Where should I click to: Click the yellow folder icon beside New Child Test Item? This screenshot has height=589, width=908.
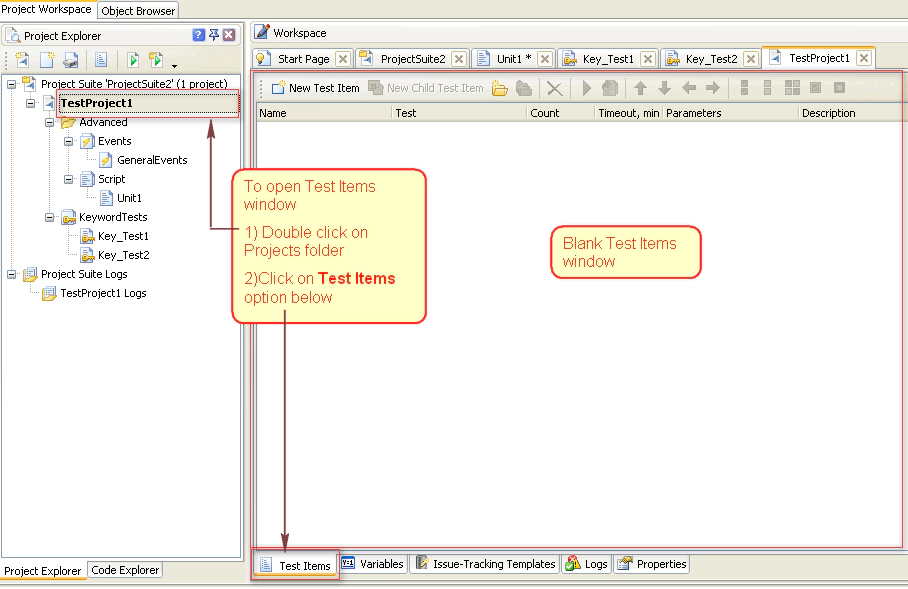[499, 88]
